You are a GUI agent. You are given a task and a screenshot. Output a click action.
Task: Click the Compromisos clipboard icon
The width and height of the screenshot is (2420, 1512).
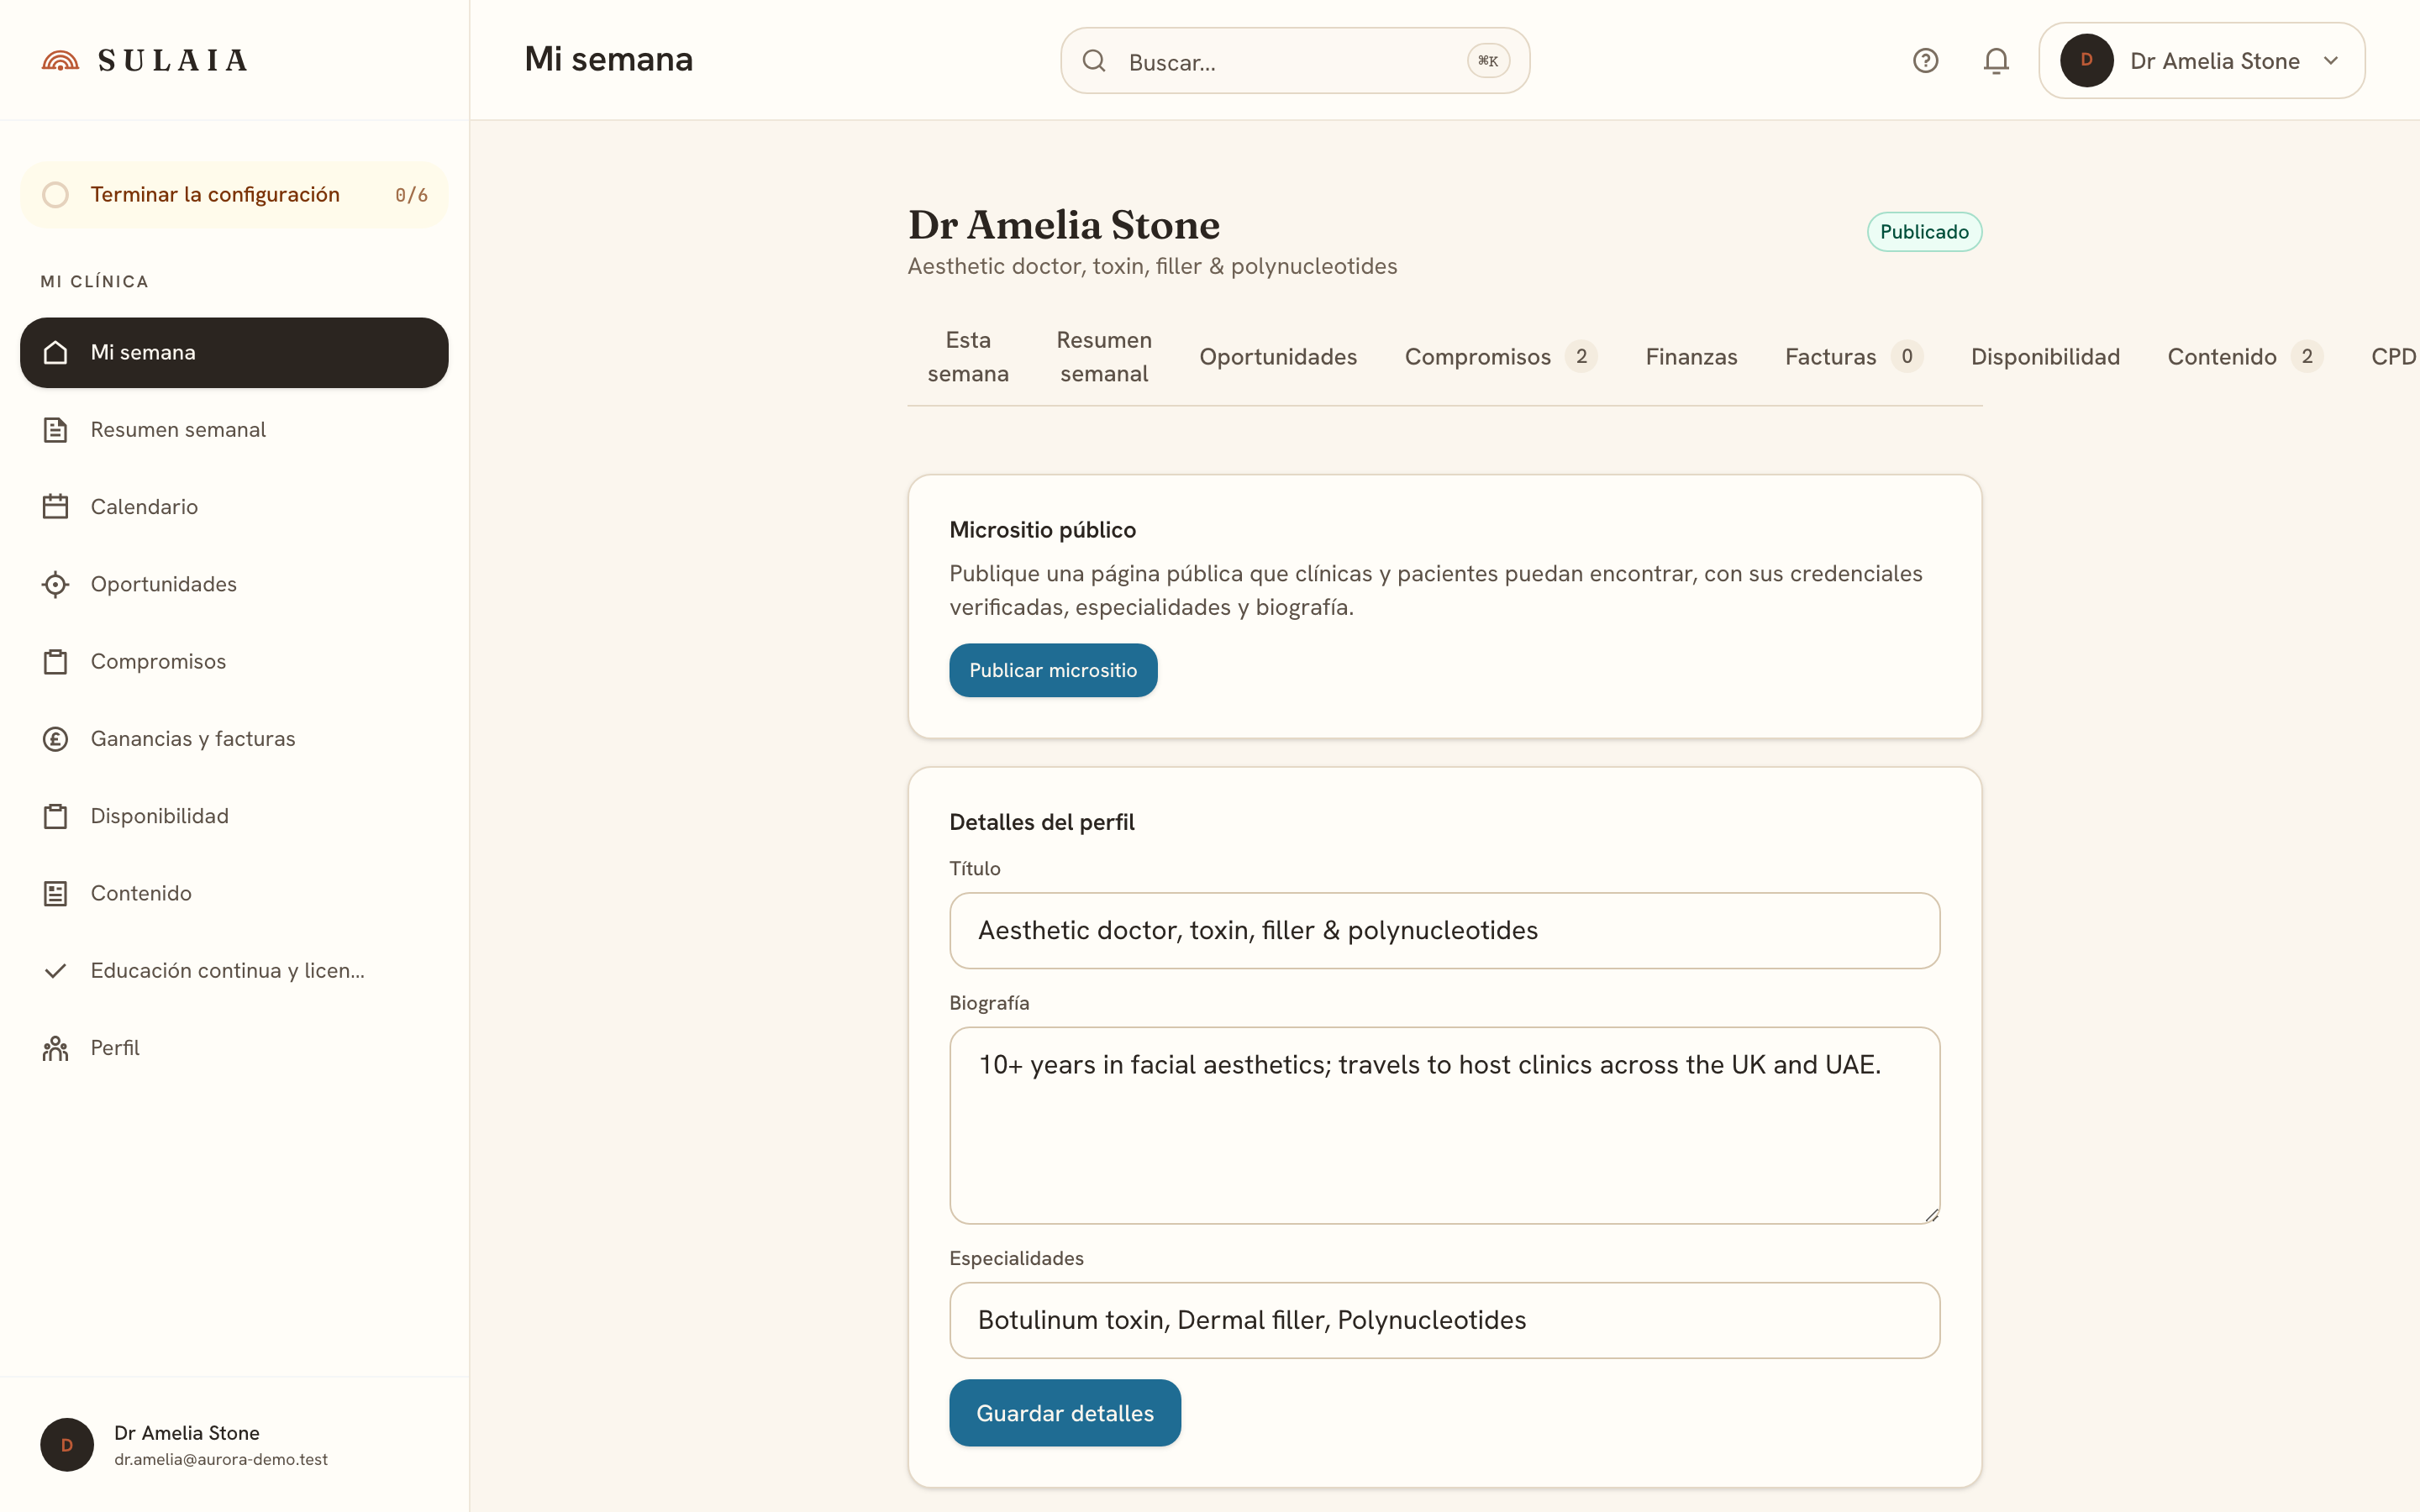tap(56, 662)
